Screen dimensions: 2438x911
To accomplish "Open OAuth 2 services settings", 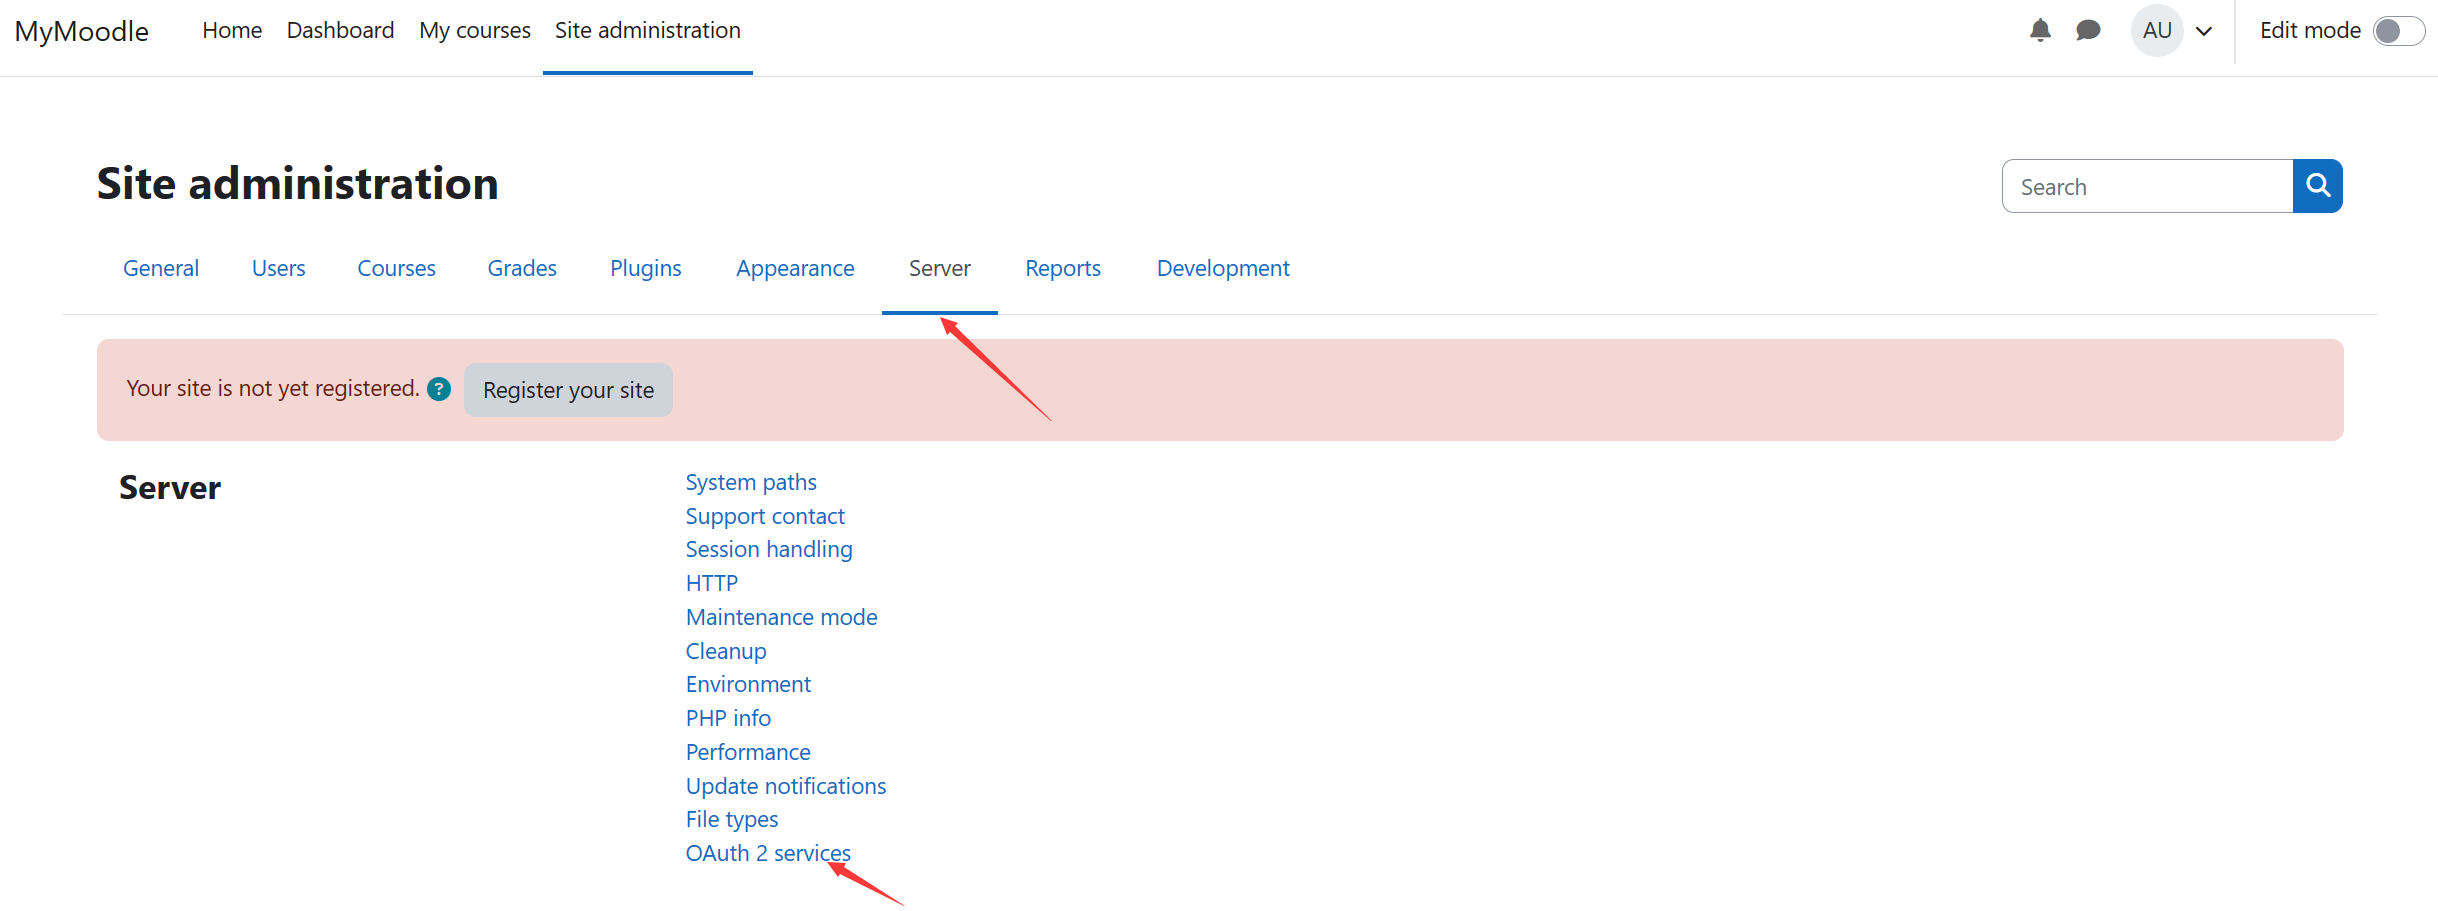I will (767, 853).
